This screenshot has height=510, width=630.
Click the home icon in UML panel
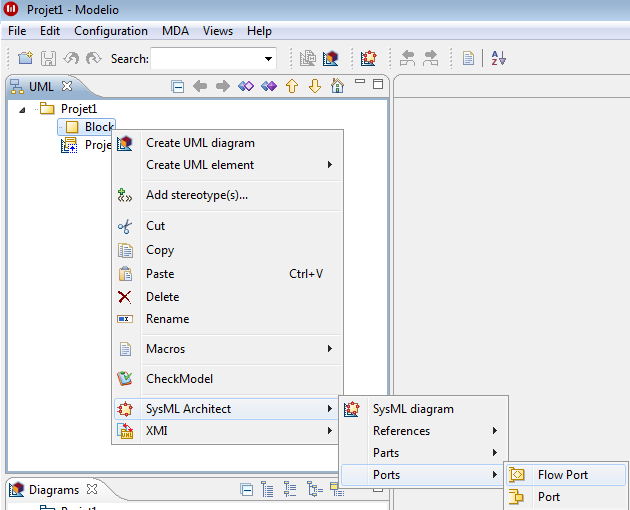tap(338, 86)
